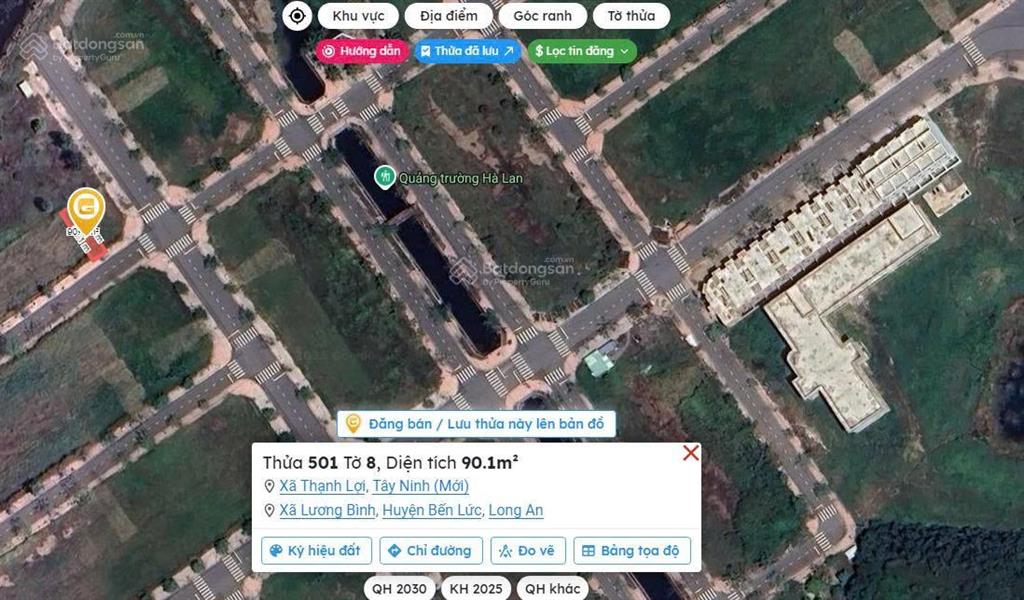Open the Khu vực filter
1024x600 pixels.
(358, 16)
